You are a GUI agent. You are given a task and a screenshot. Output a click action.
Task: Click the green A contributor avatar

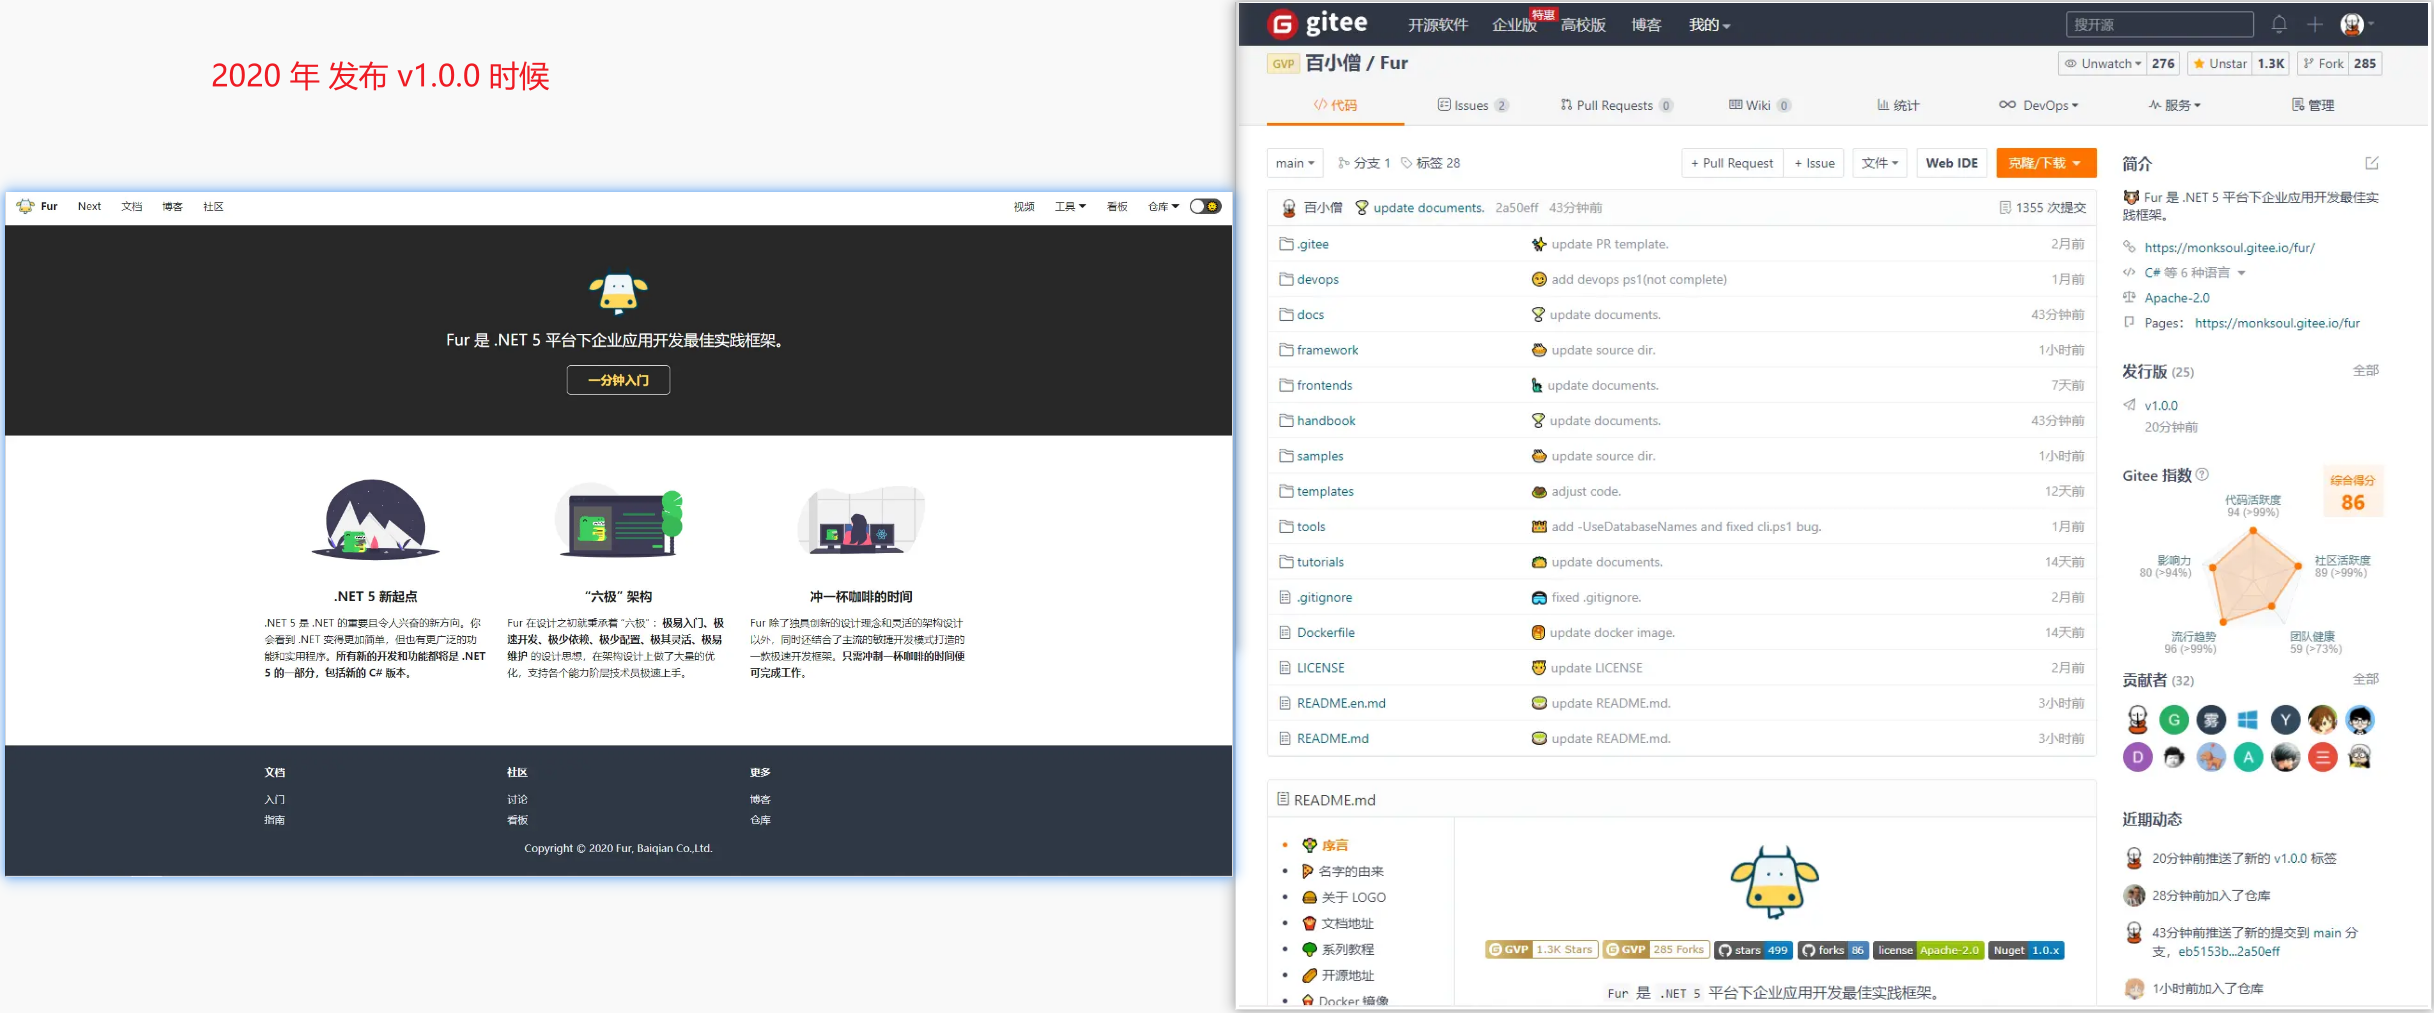pyautogui.click(x=2248, y=757)
